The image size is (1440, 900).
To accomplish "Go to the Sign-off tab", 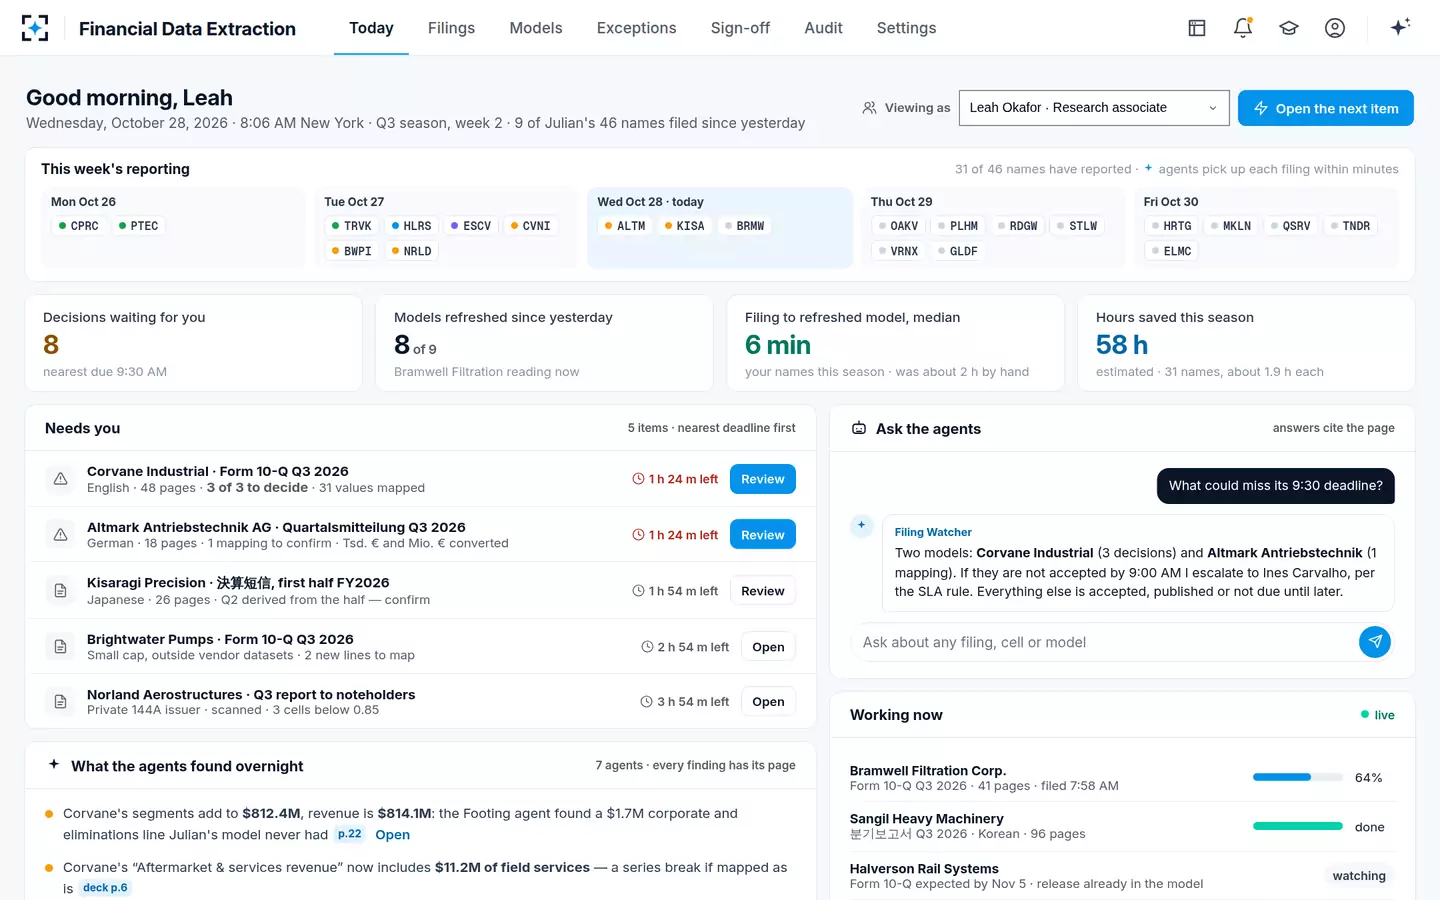I will pos(740,28).
